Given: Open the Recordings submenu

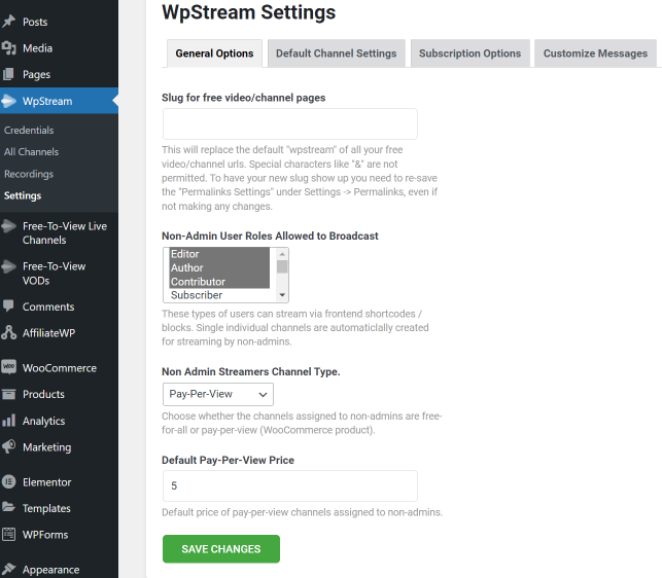Looking at the screenshot, I should click(x=29, y=174).
